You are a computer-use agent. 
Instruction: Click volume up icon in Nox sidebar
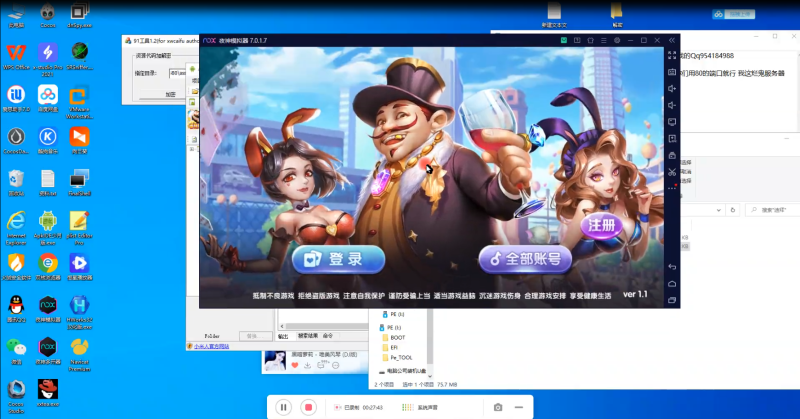pyautogui.click(x=672, y=89)
